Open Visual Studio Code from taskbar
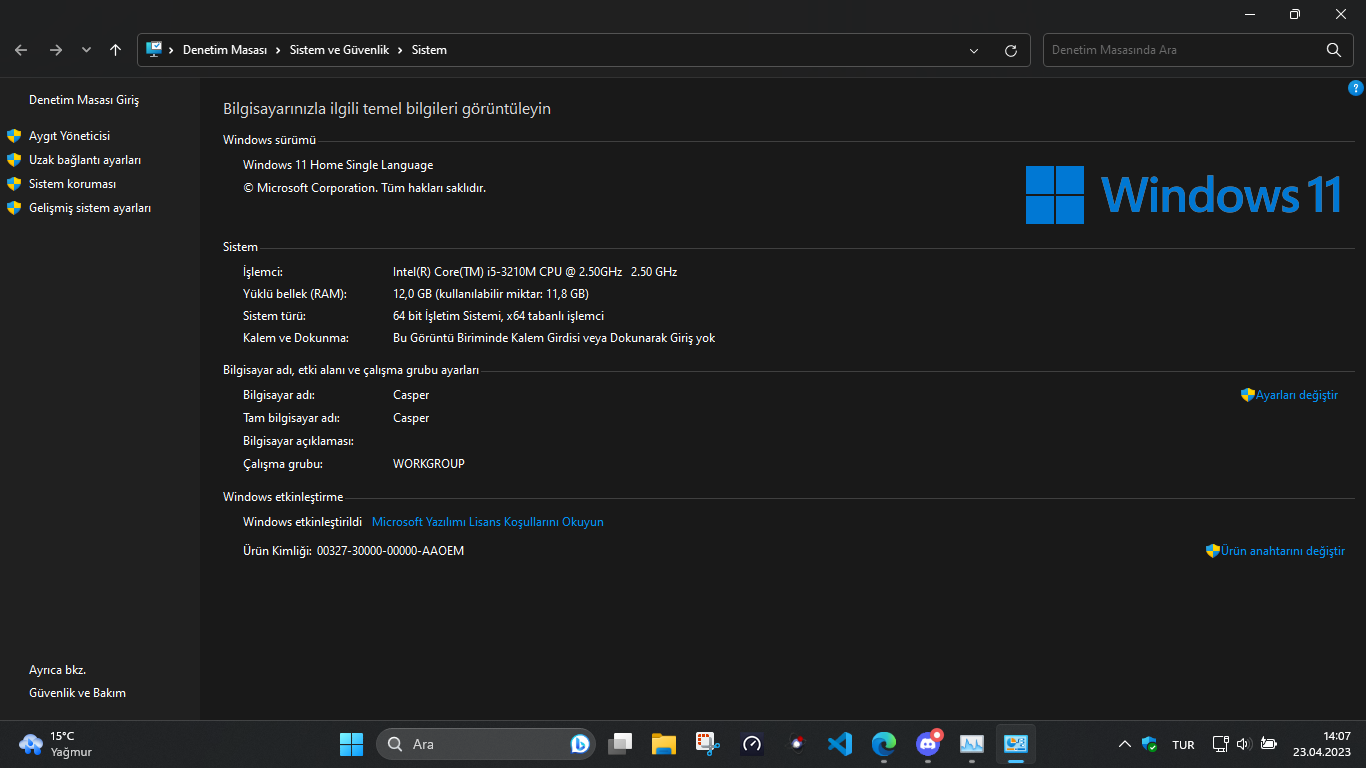 [x=840, y=744]
